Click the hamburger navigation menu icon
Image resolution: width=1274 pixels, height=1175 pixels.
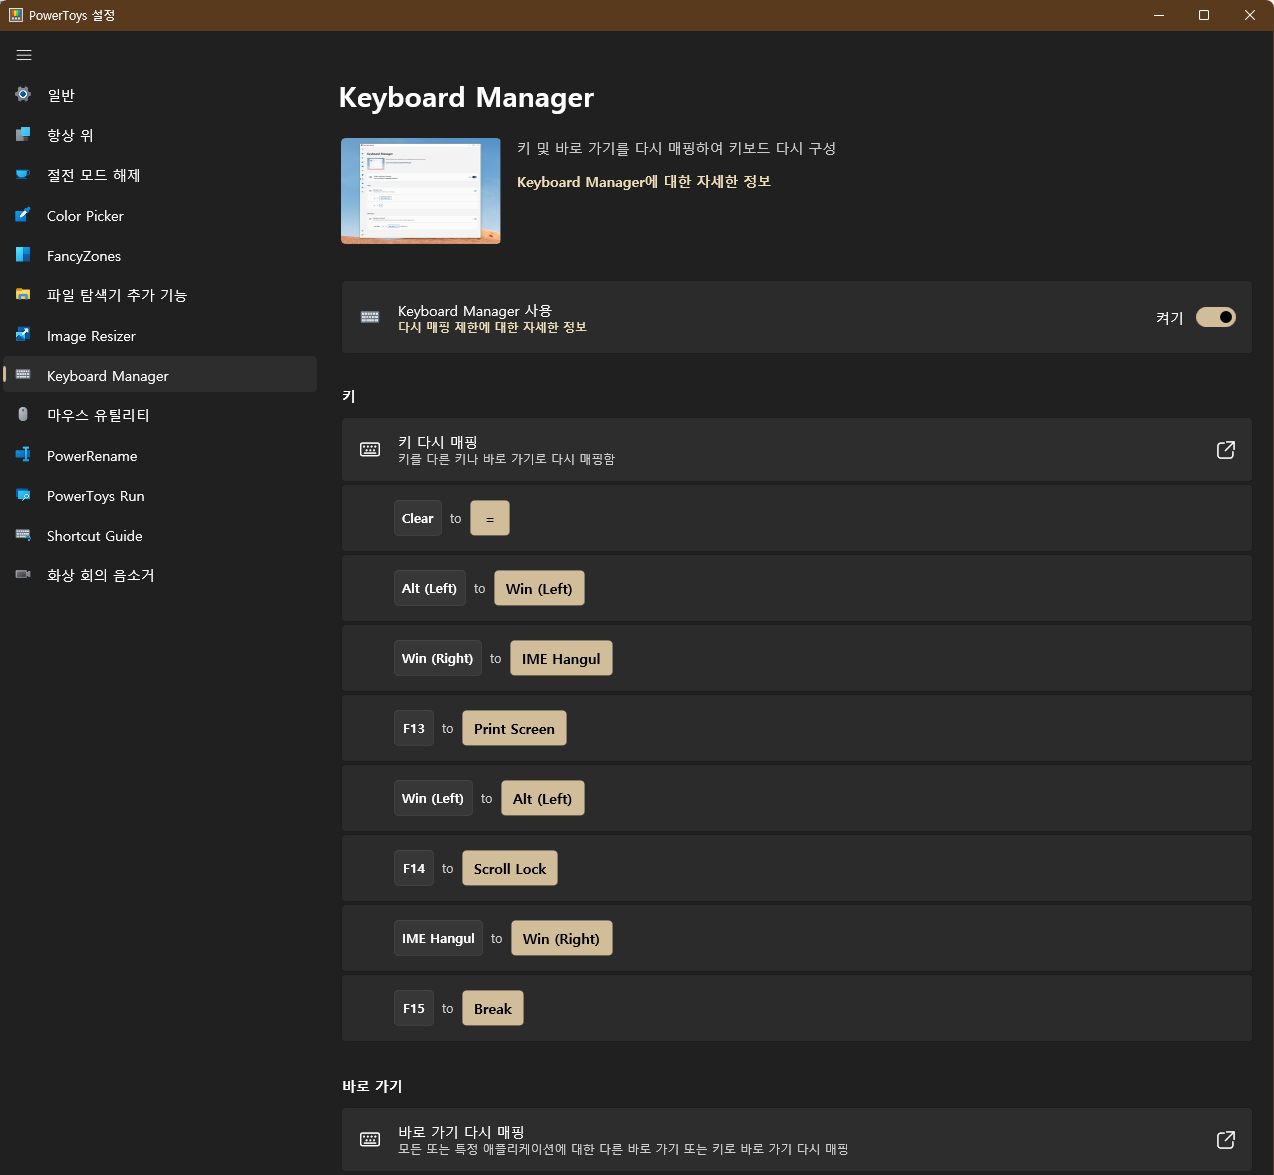click(24, 55)
